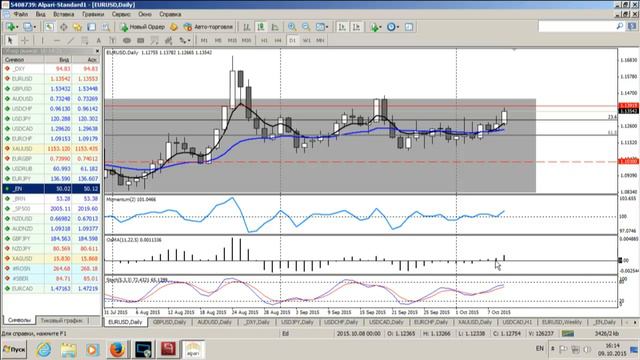Select the text A tool

(98, 40)
